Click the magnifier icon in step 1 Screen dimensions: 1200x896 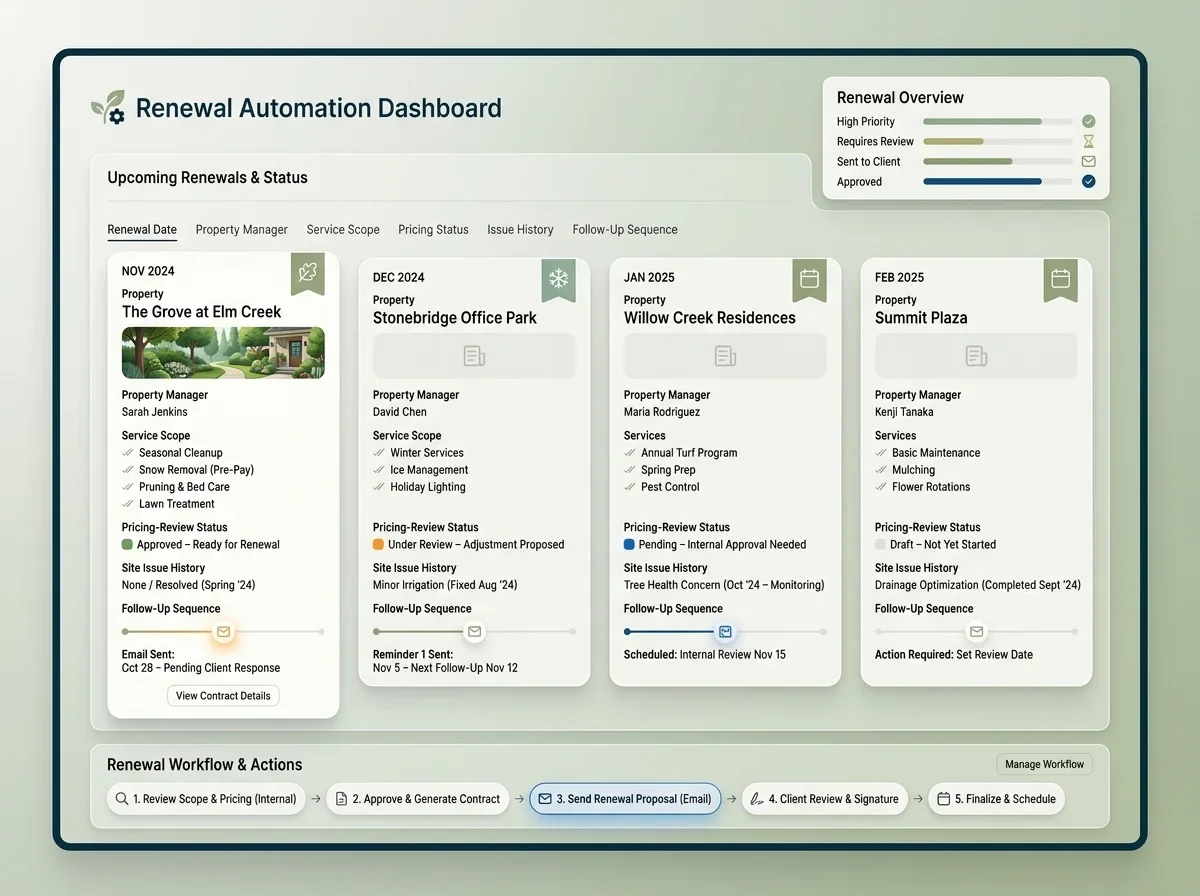point(122,799)
